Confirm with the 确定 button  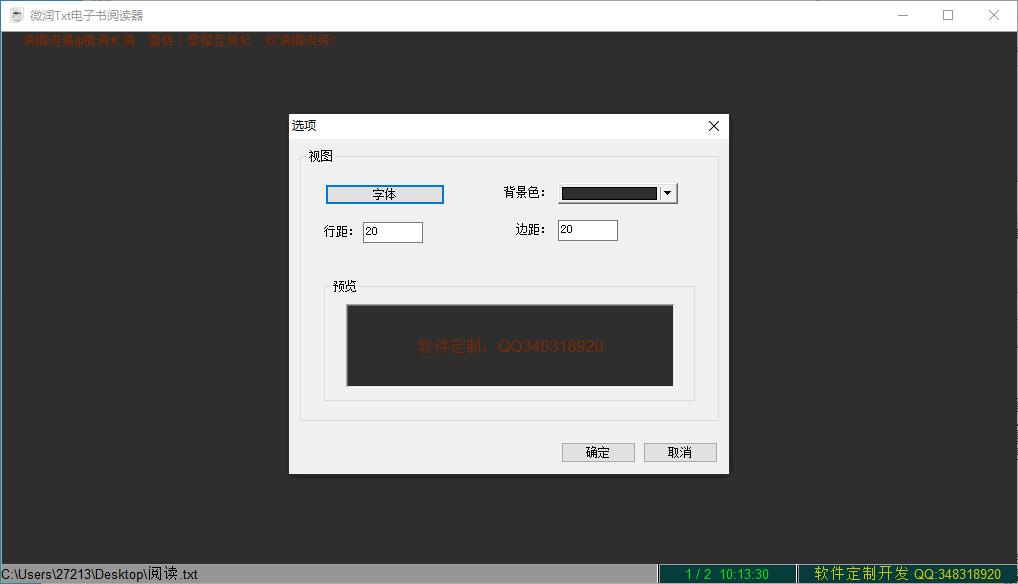pos(598,452)
